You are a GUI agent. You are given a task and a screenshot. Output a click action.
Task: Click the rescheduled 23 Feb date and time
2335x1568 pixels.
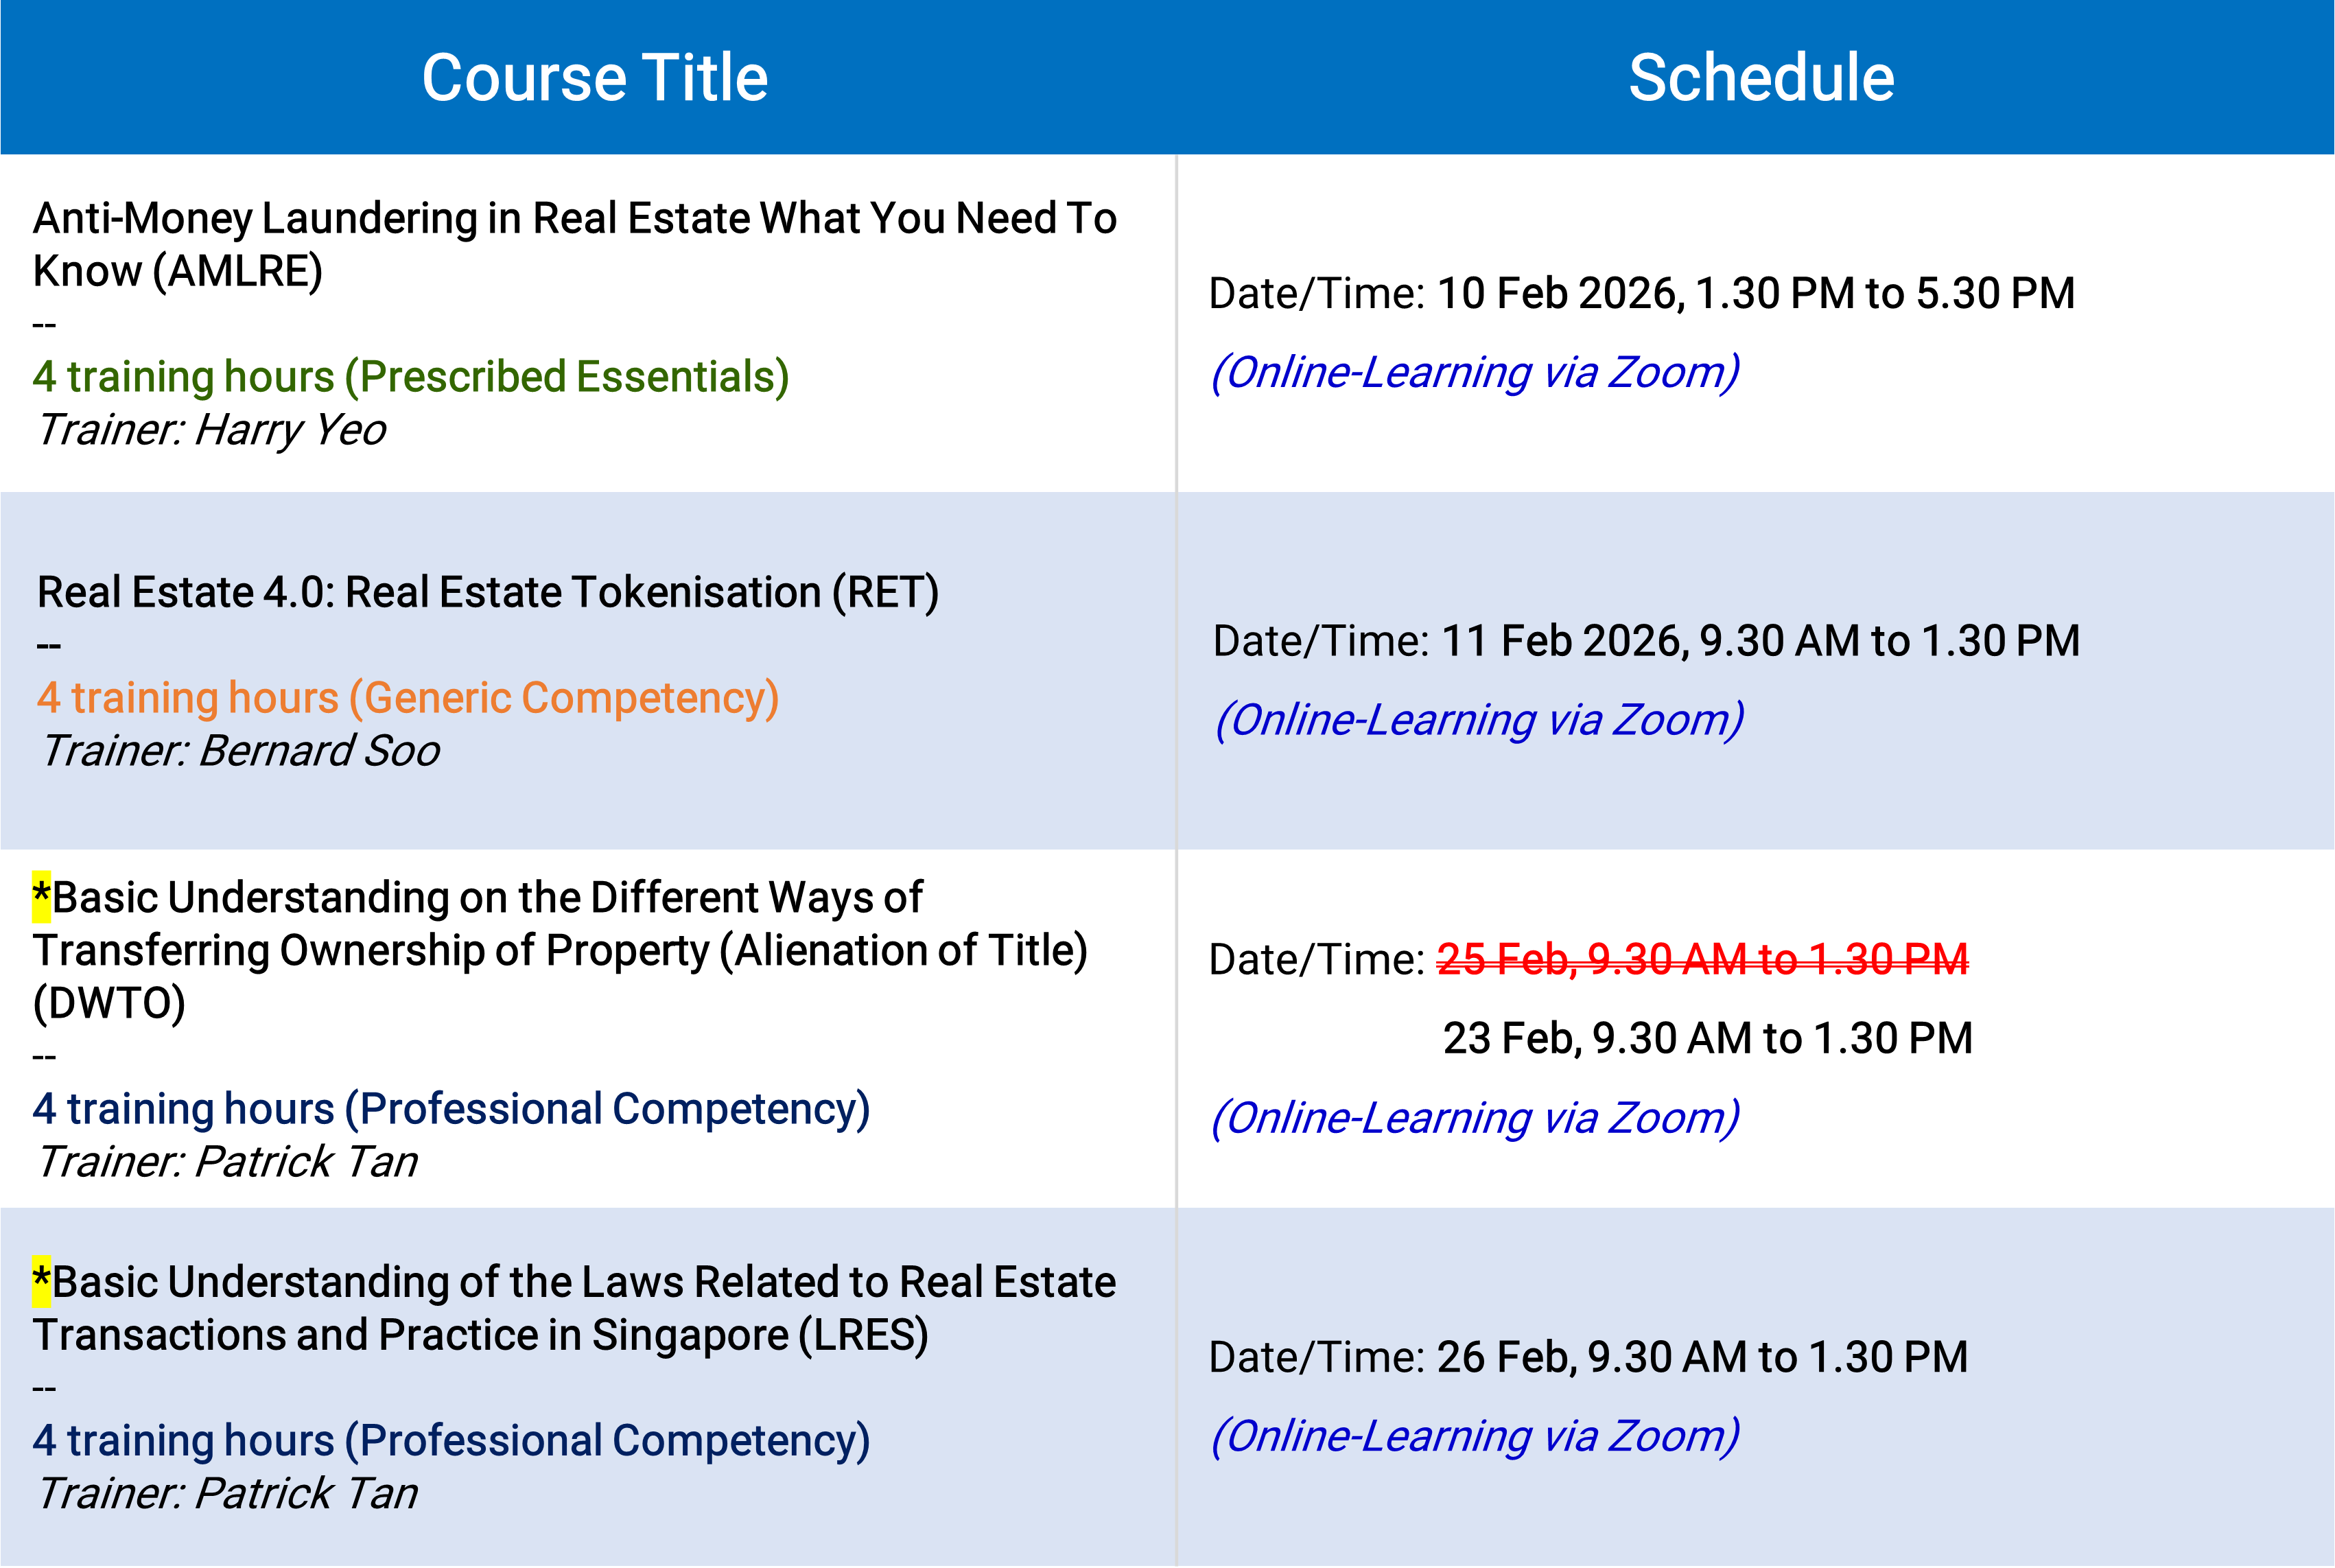point(1707,1038)
